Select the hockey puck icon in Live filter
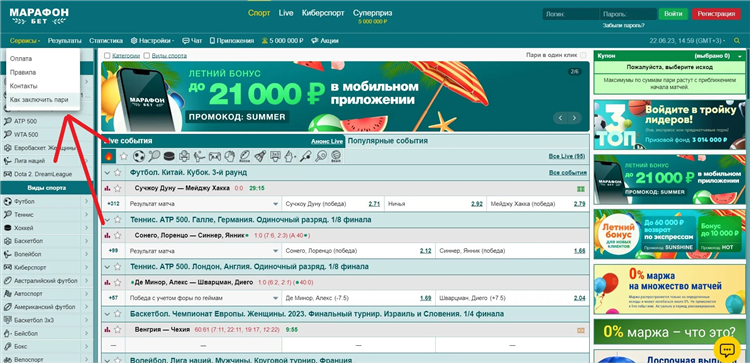750x363 pixels. (169, 156)
